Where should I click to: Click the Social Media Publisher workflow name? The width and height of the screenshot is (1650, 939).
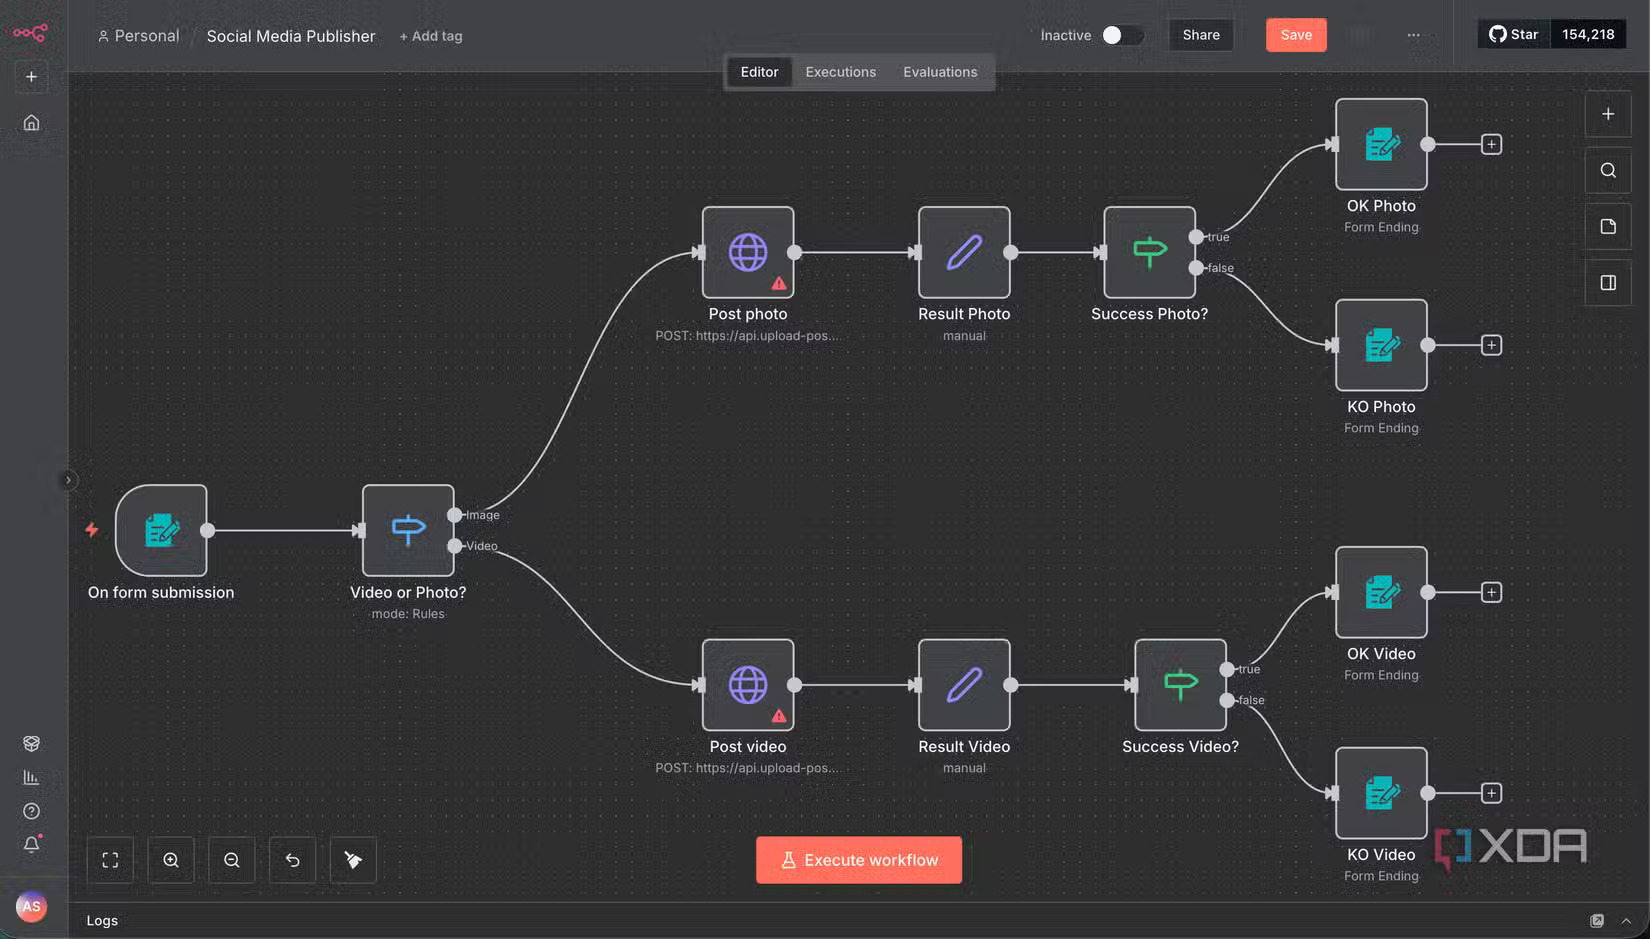coord(291,36)
